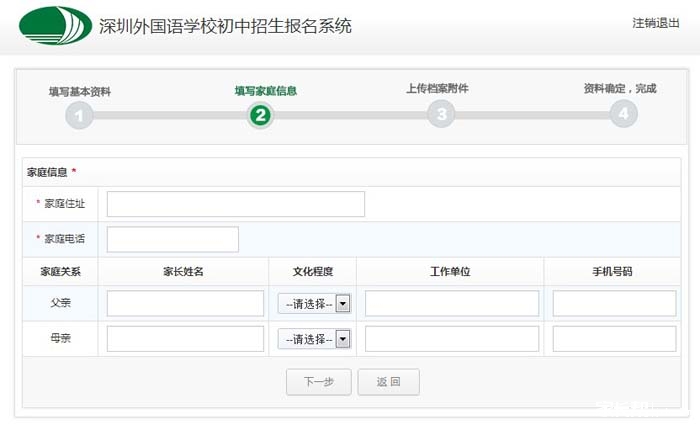The width and height of the screenshot is (700, 425).
Task: Focus the 家庭电话 input field
Action: [173, 239]
